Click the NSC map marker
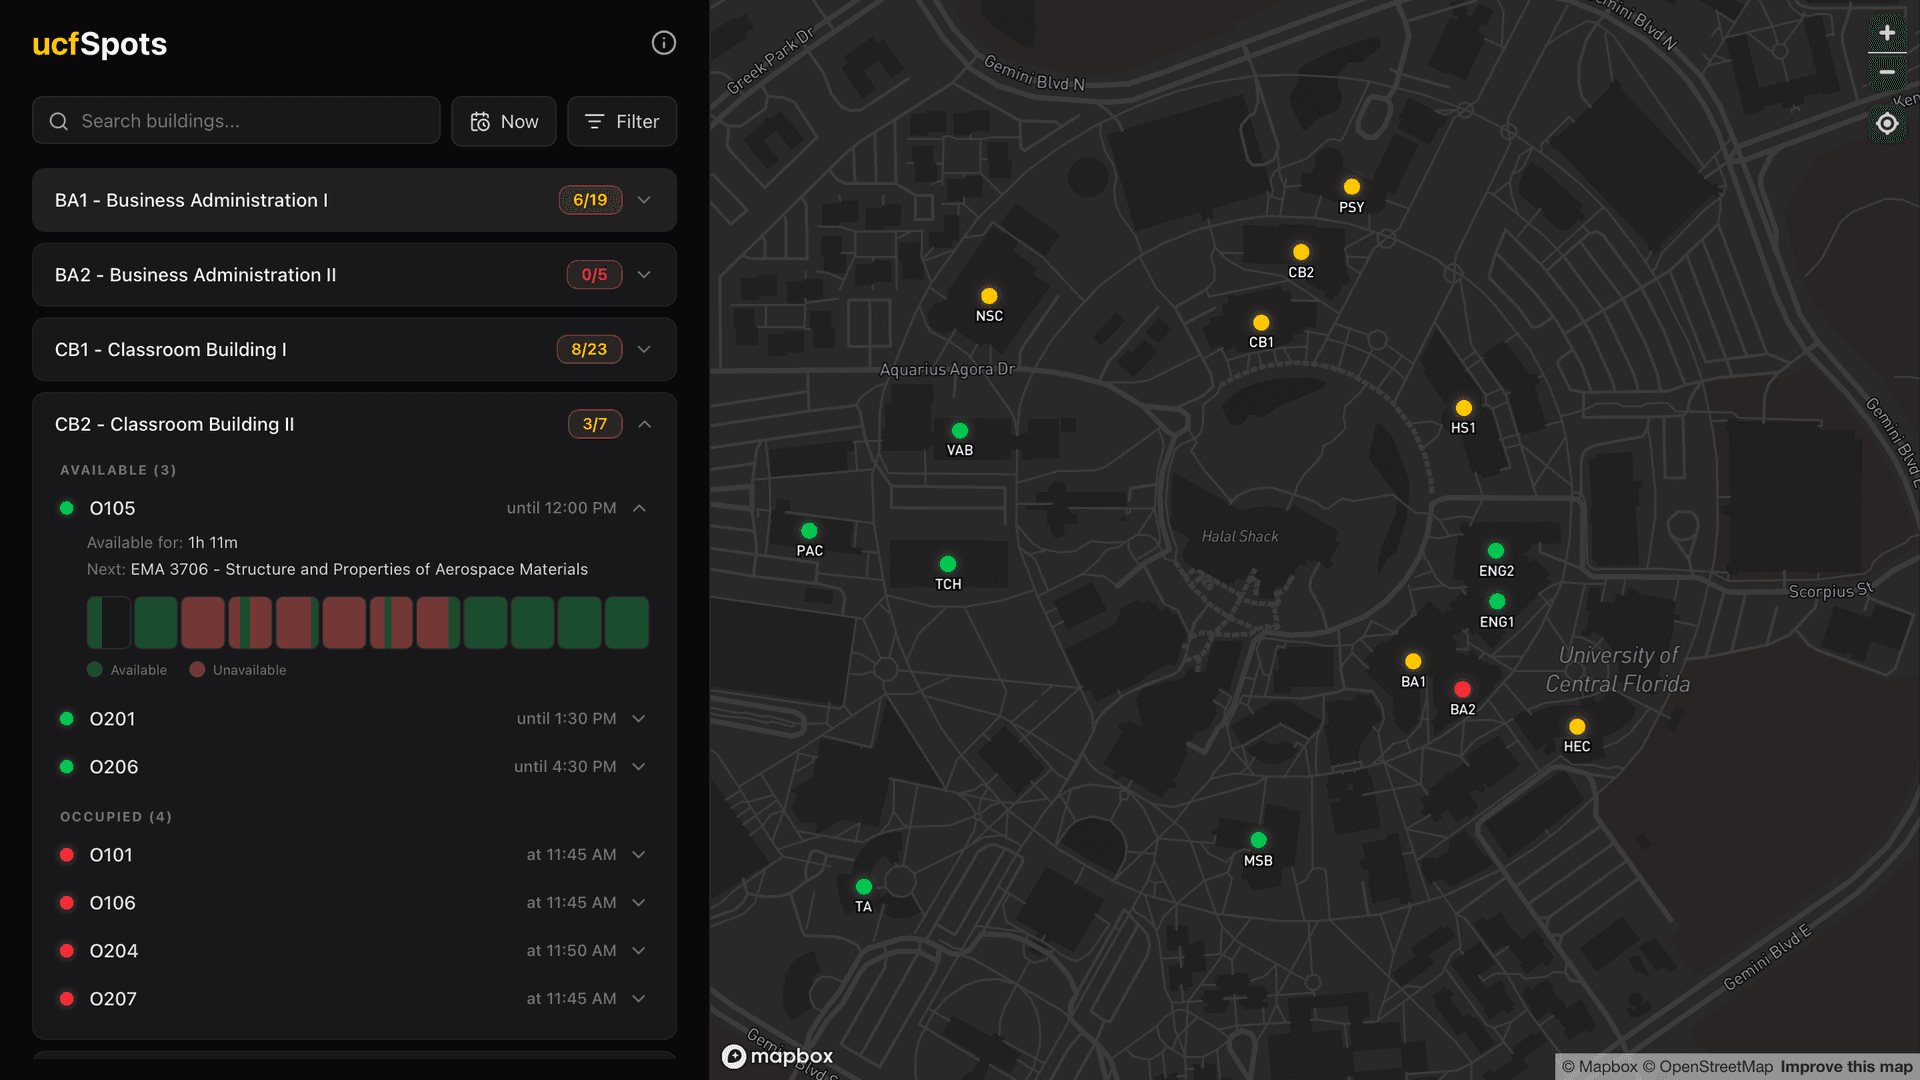1920x1080 pixels. [989, 296]
